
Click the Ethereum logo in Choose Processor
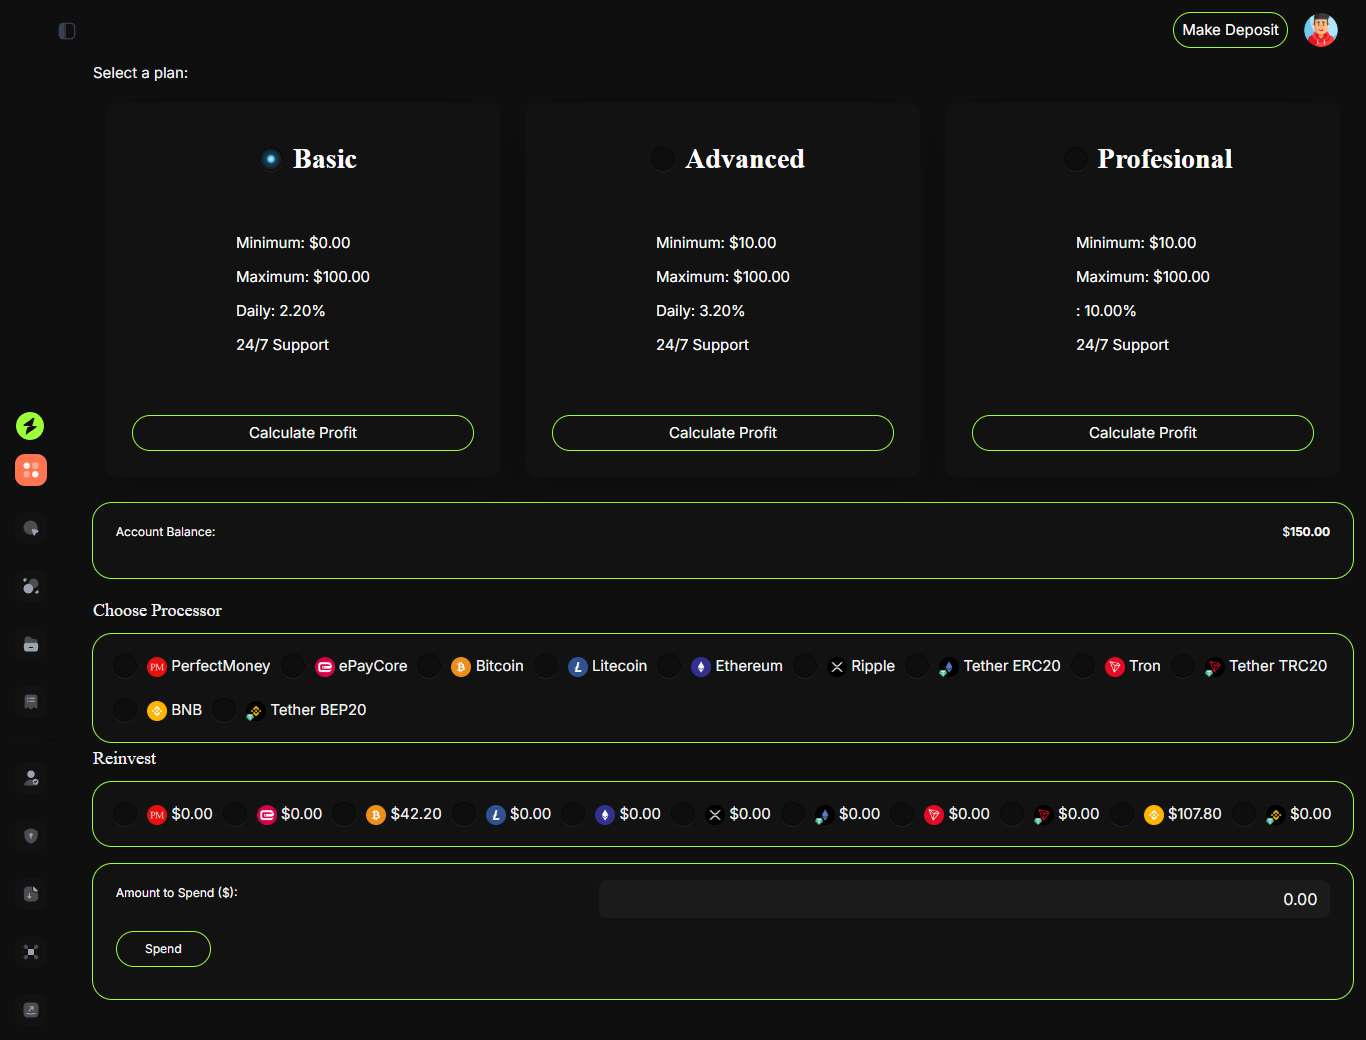701,667
